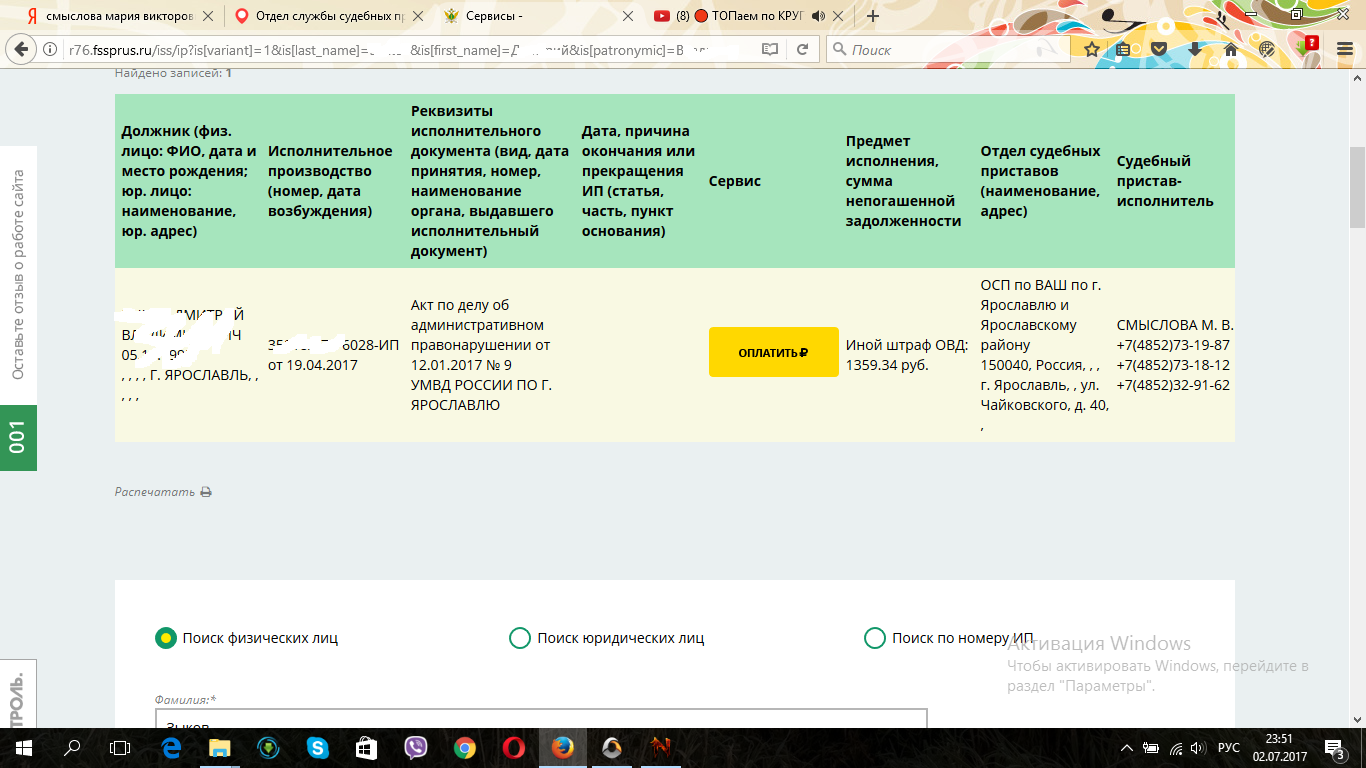Click the от 19.04.2017 date text
The image size is (1366, 768).
pyautogui.click(x=313, y=365)
